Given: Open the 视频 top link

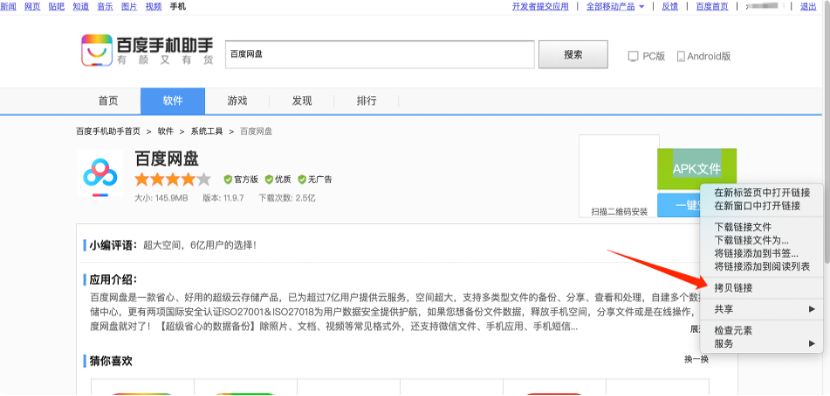Looking at the screenshot, I should 154,6.
